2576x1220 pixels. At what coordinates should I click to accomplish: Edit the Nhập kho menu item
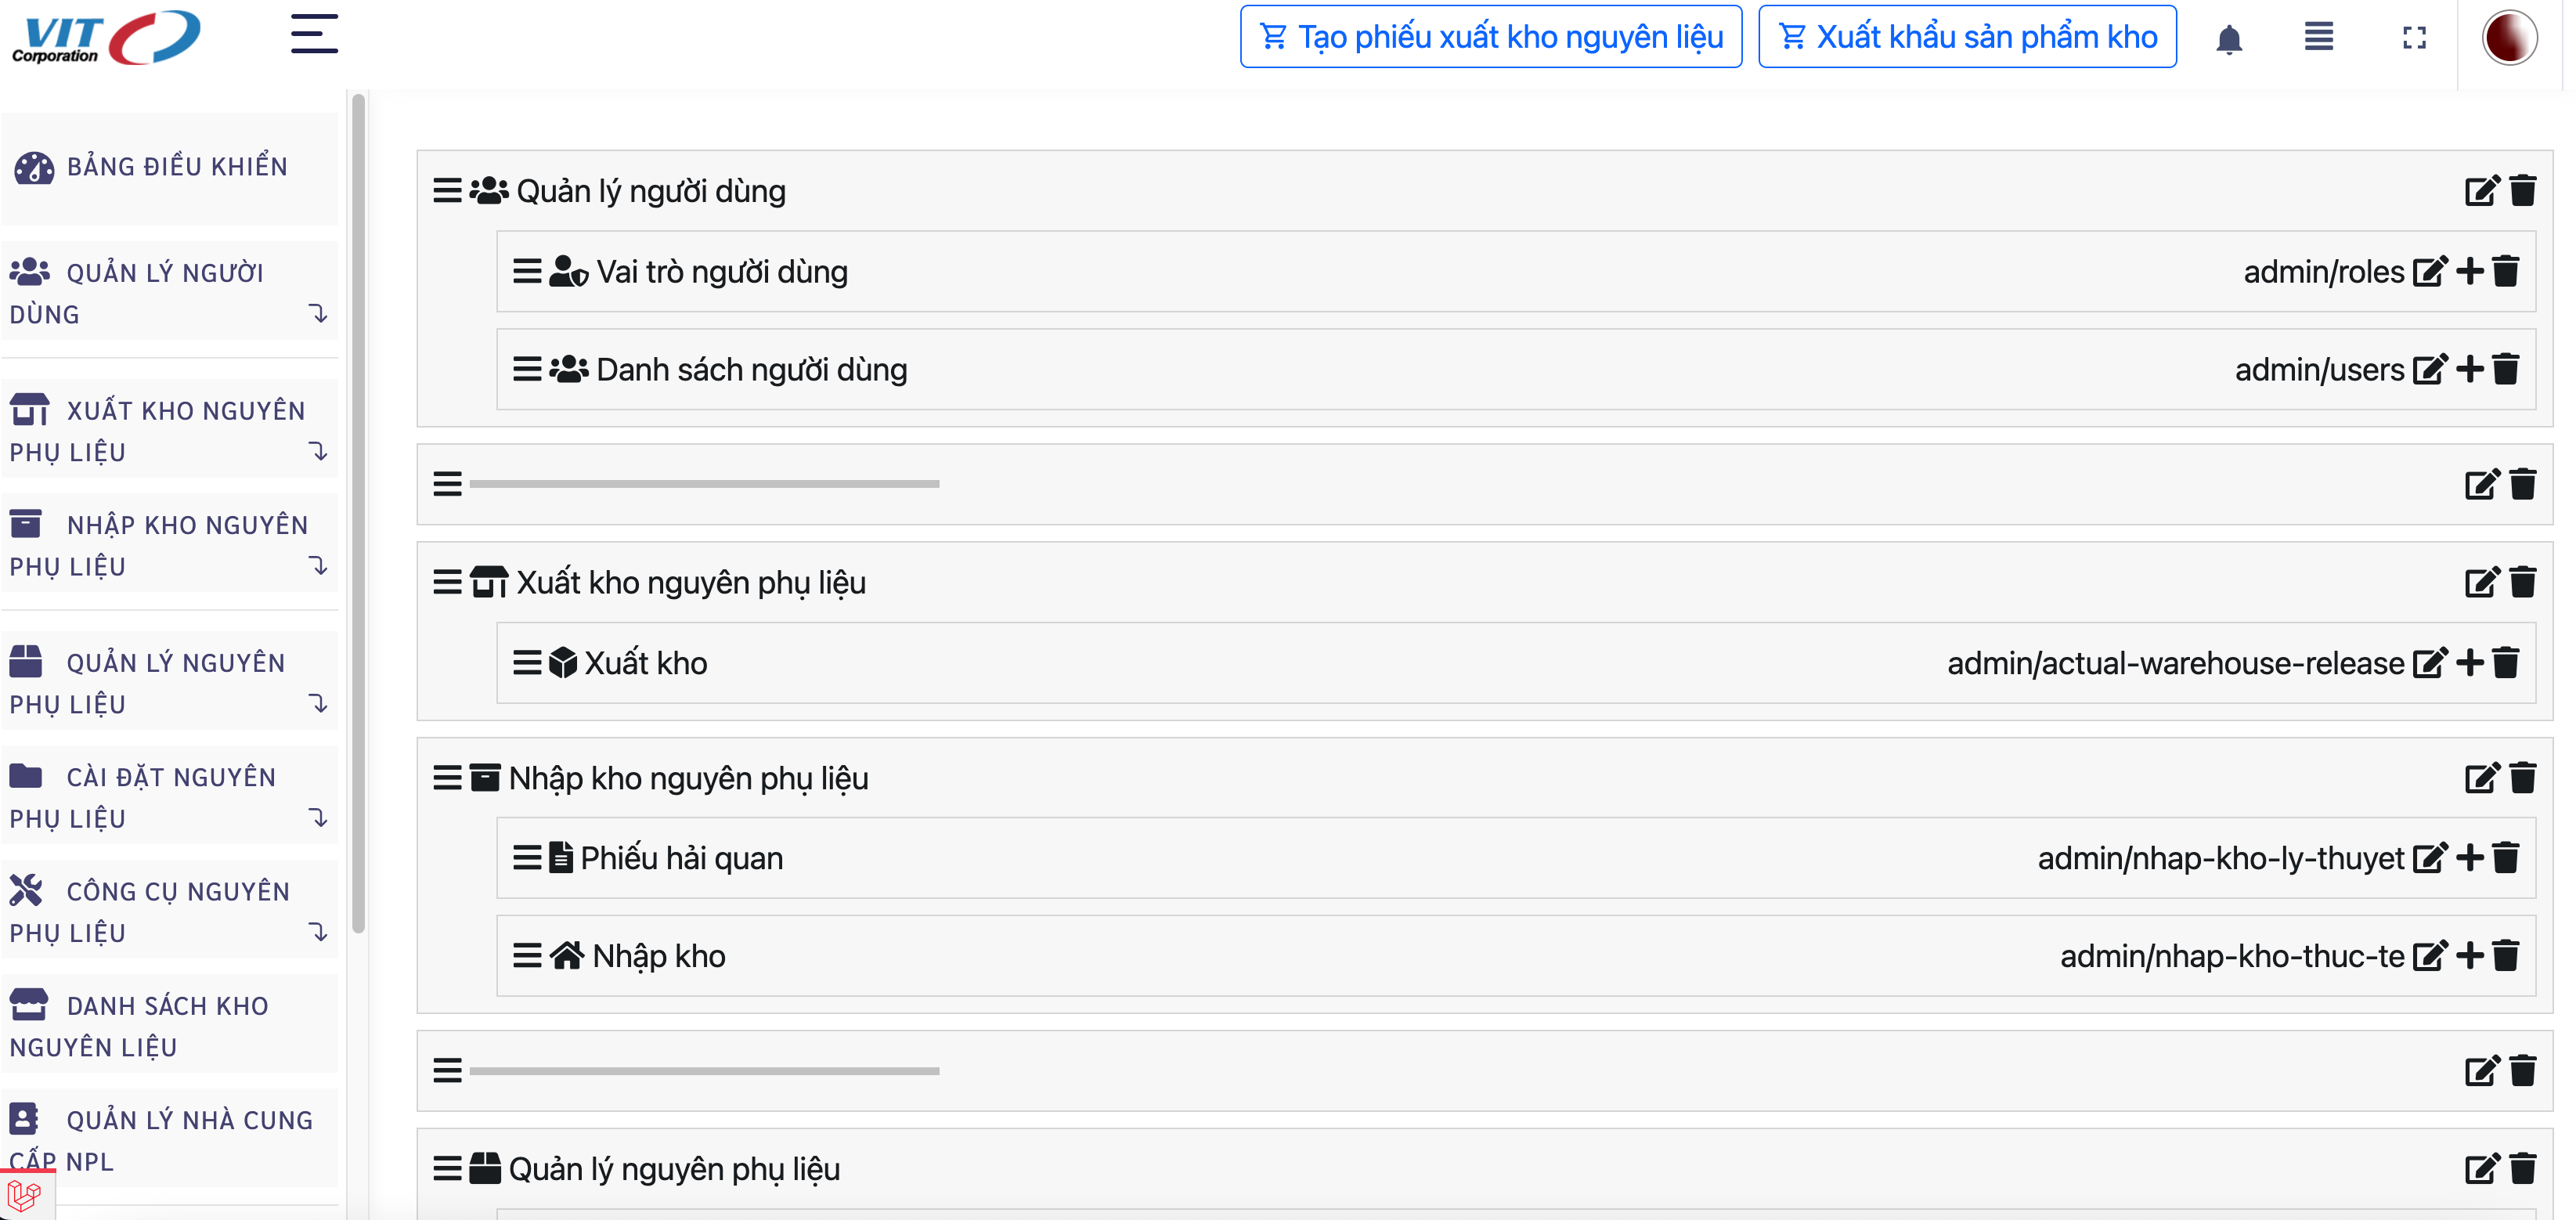tap(2429, 956)
